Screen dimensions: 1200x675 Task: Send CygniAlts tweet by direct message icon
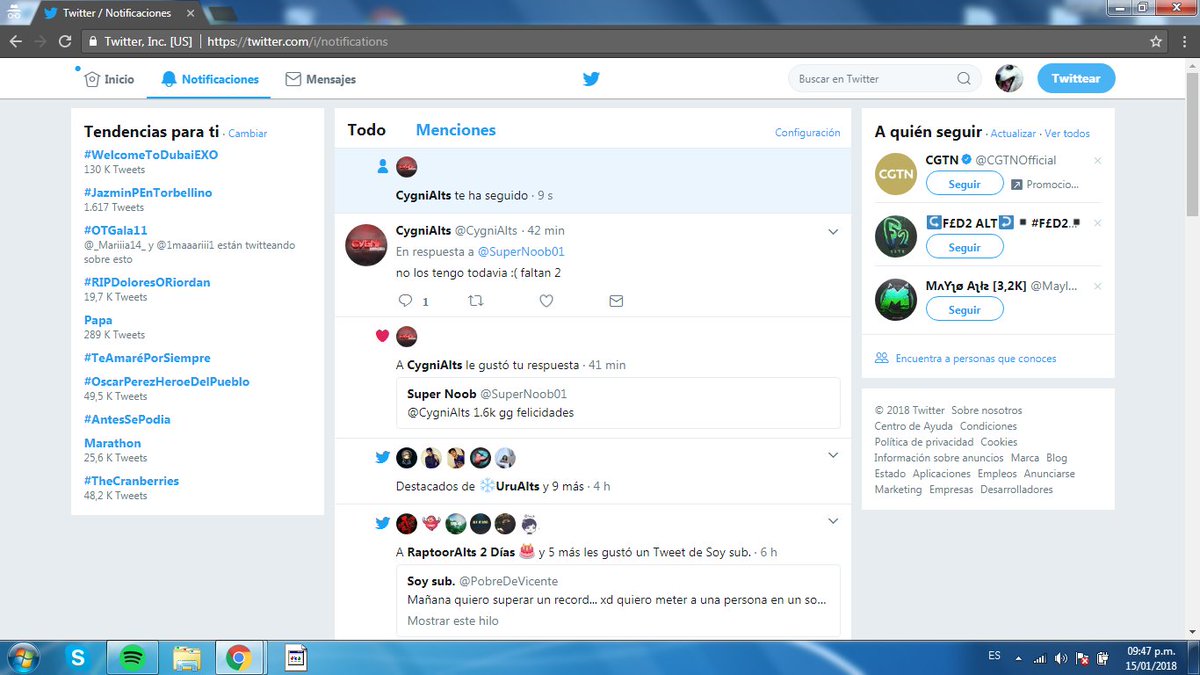coord(616,300)
